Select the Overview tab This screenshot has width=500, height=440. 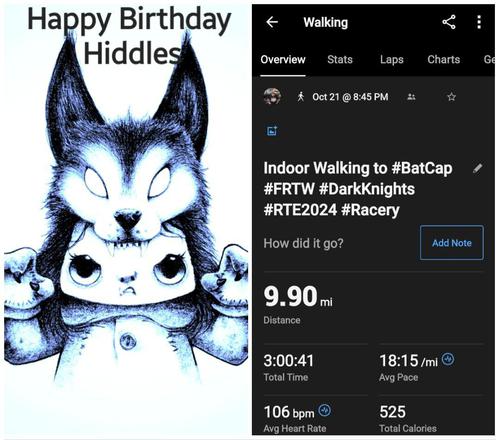pos(283,59)
